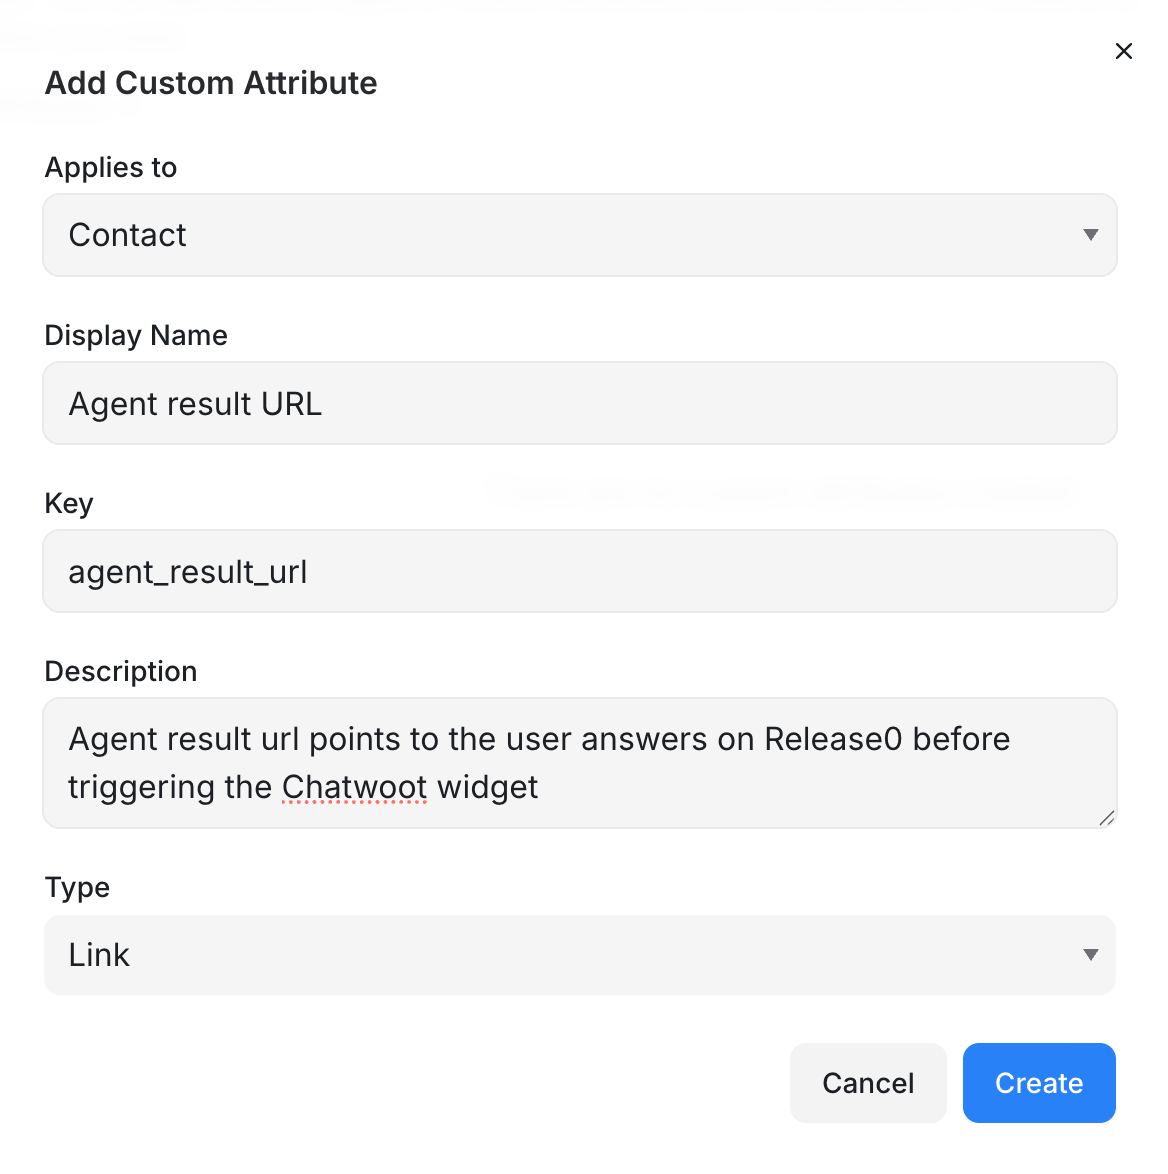Click inside the Description text area
Viewport: 1168px width, 1174px height.
point(580,763)
